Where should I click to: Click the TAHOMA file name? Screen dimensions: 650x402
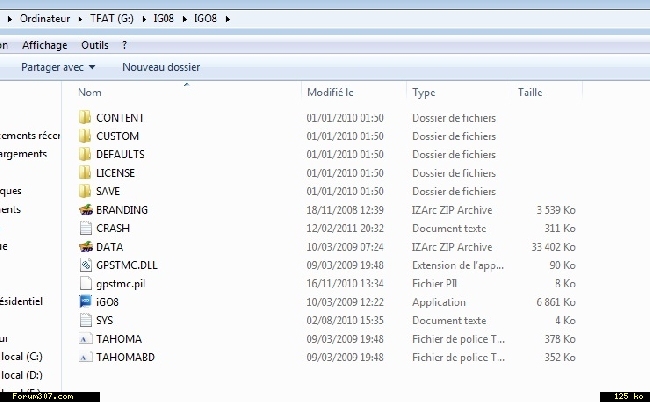119,339
